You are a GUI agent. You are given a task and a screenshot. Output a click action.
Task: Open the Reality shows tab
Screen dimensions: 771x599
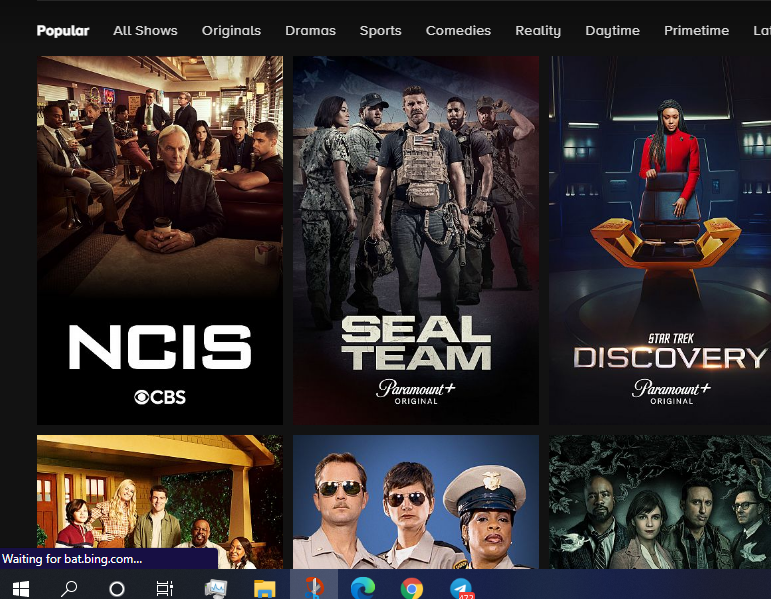coord(538,30)
